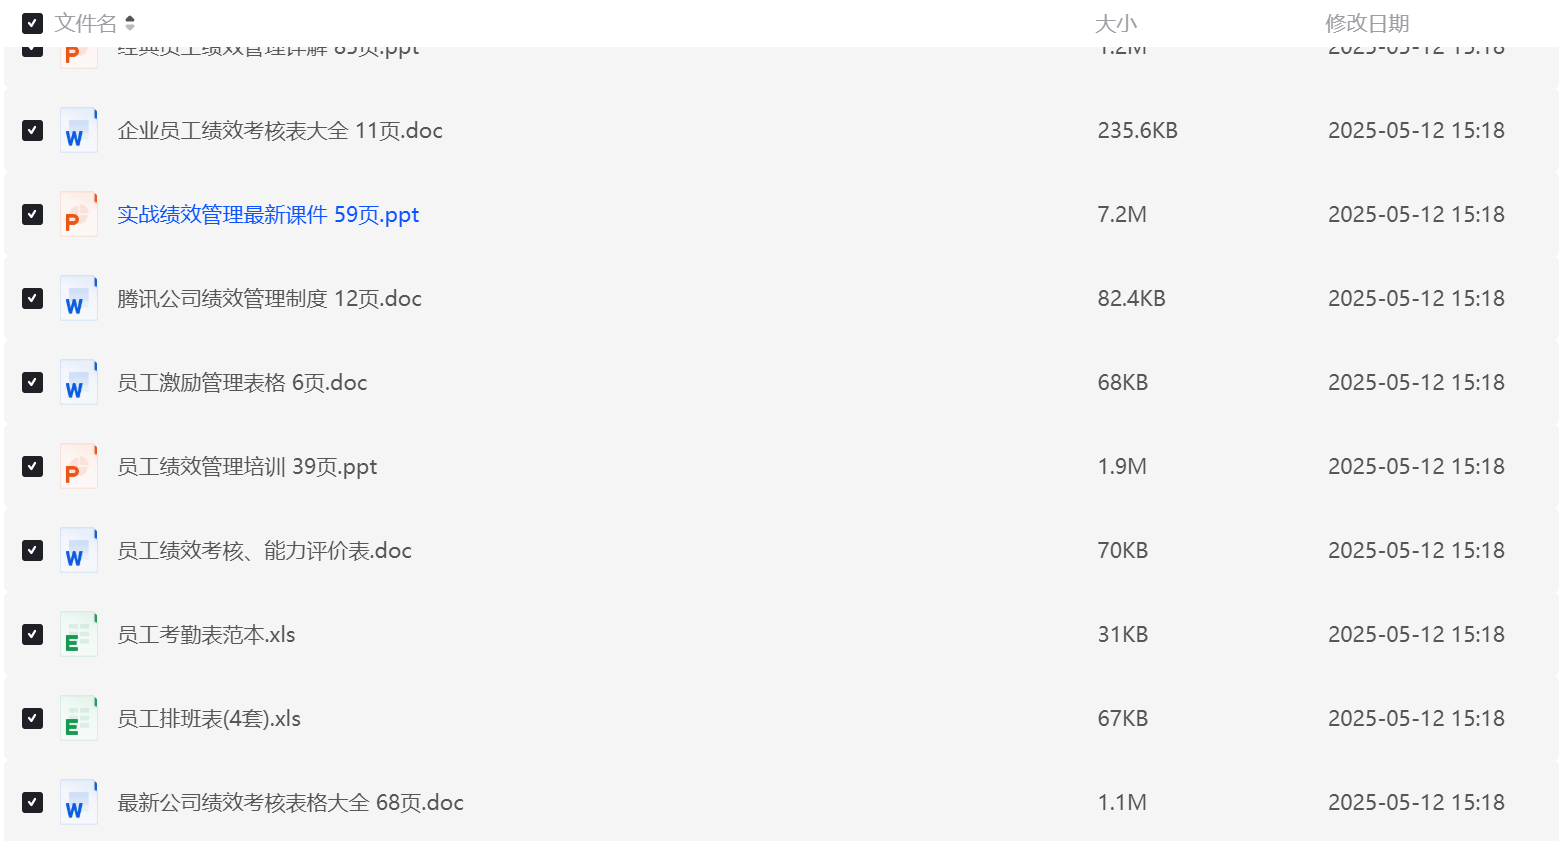Screen dimensions: 1561x841
Task: Open file 企业员工绩效考核表大全 11页.doc
Action: point(280,131)
